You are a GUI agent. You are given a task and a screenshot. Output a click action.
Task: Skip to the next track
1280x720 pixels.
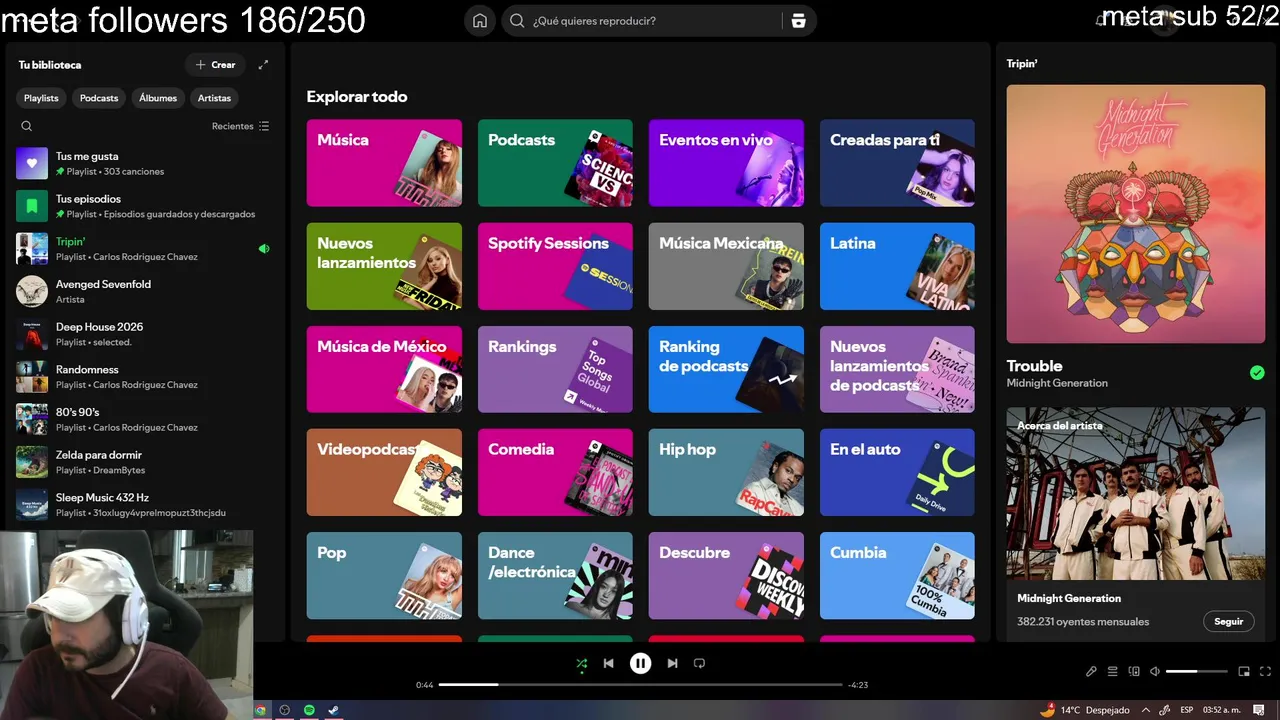672,663
